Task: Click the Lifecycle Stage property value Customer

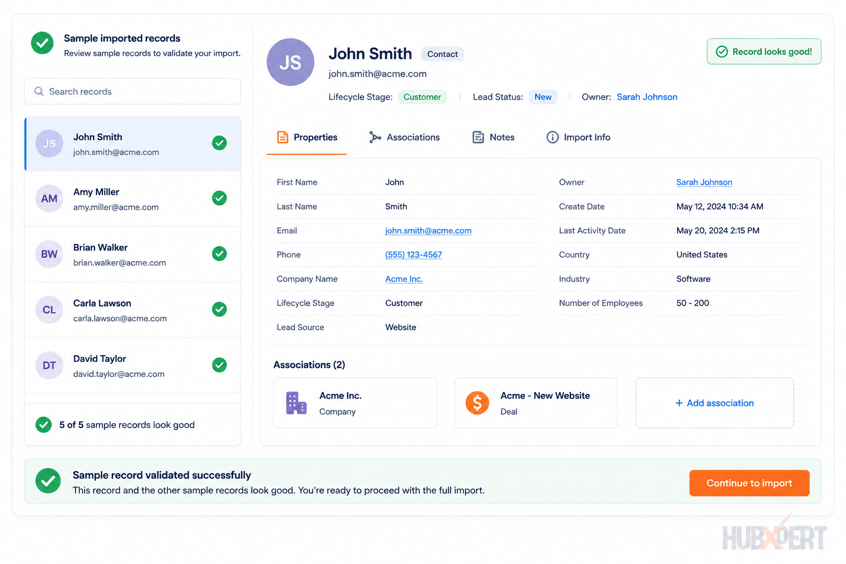Action: coord(404,303)
